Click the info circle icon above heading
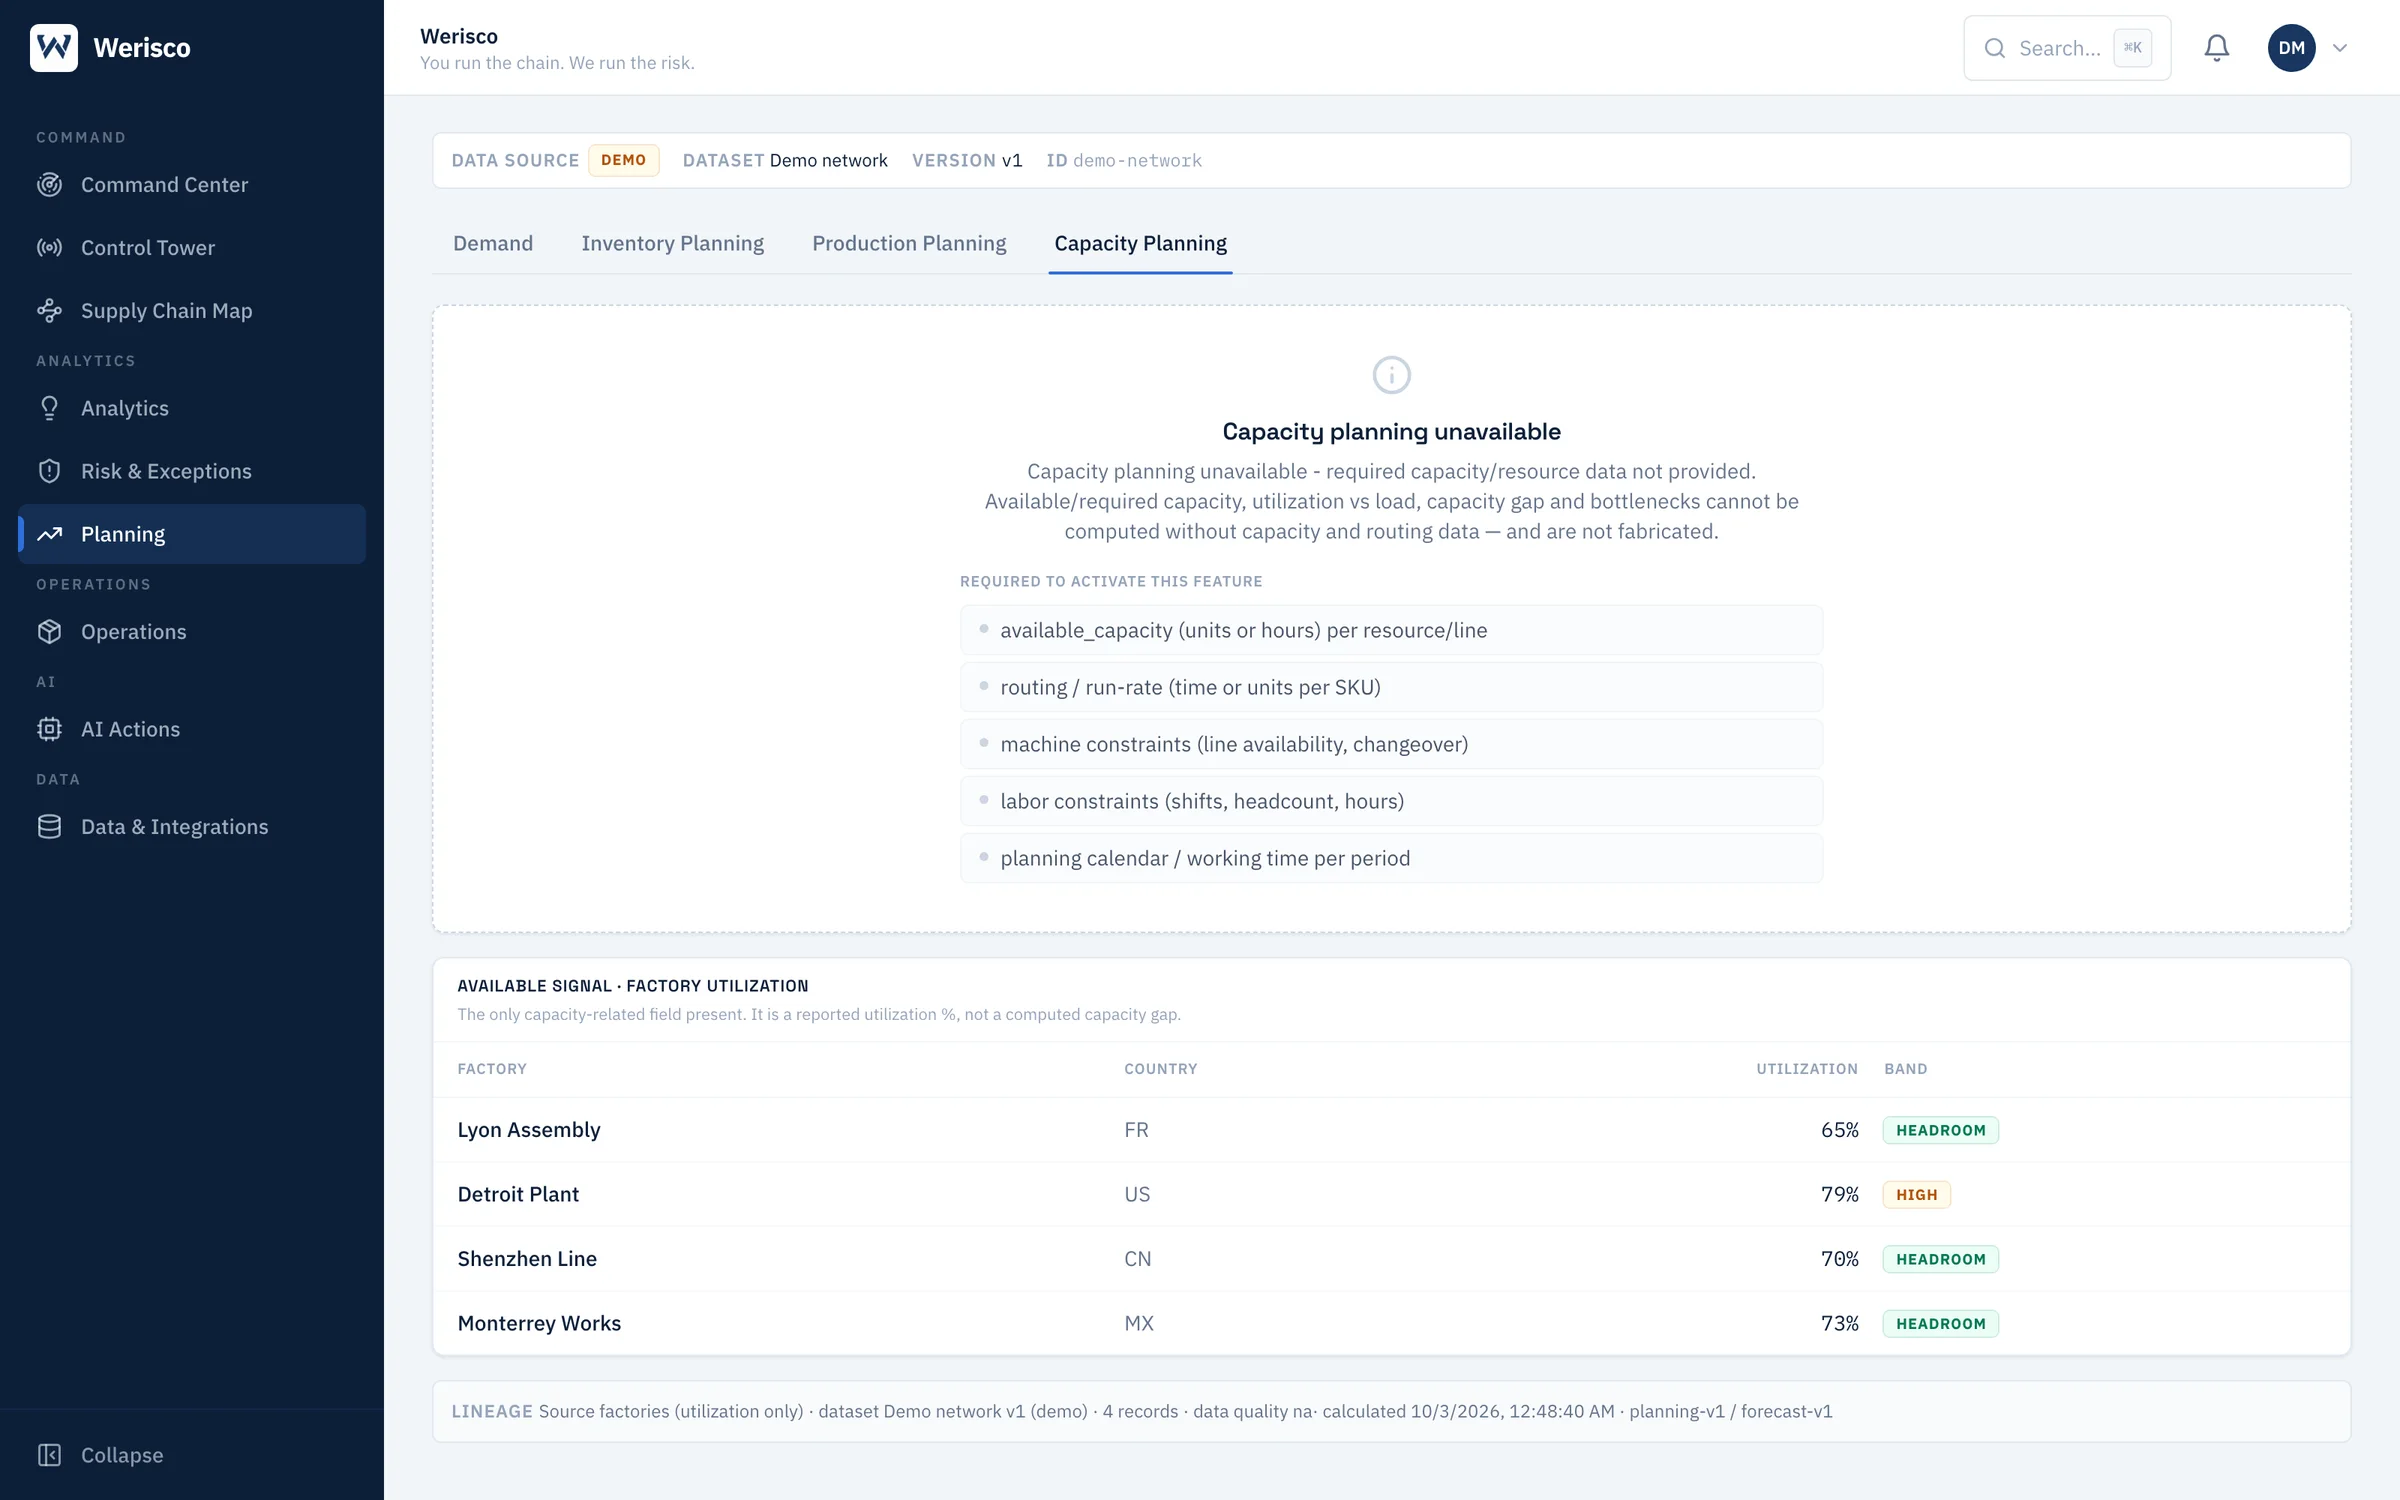 (x=1392, y=375)
